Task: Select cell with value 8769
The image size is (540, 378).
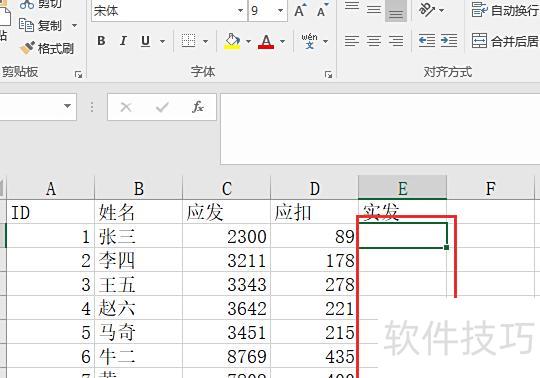Action: (x=227, y=356)
